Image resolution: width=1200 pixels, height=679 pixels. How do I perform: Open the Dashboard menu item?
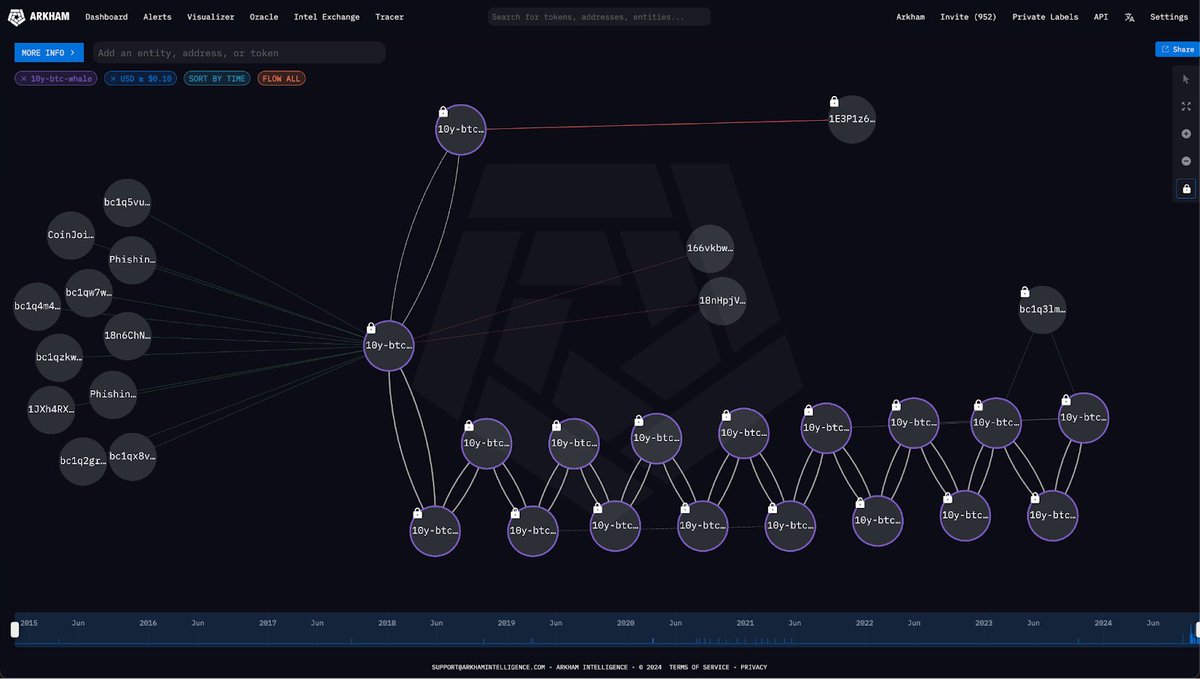click(x=106, y=17)
